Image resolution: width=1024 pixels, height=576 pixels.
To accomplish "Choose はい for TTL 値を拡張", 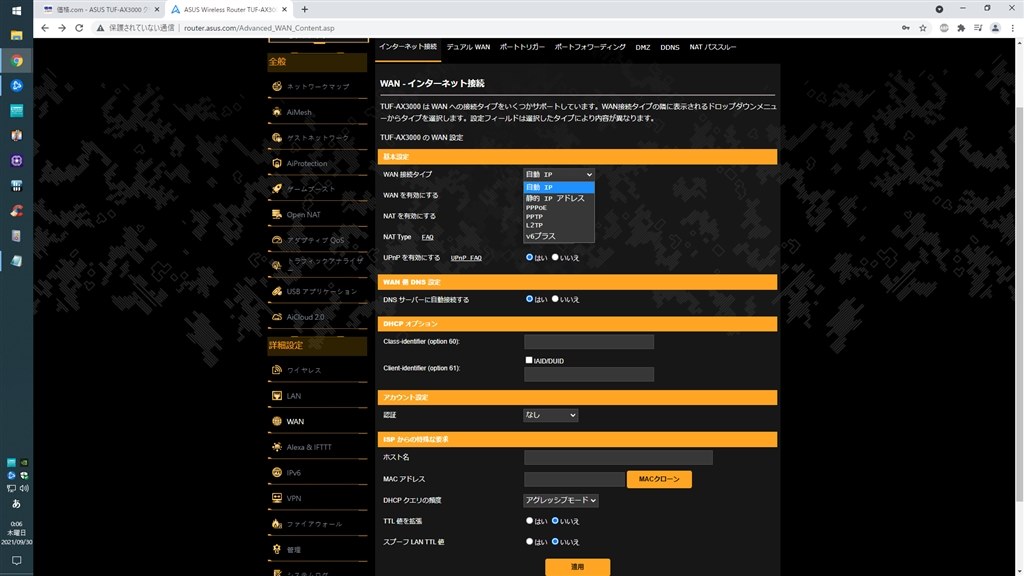I will 530,520.
